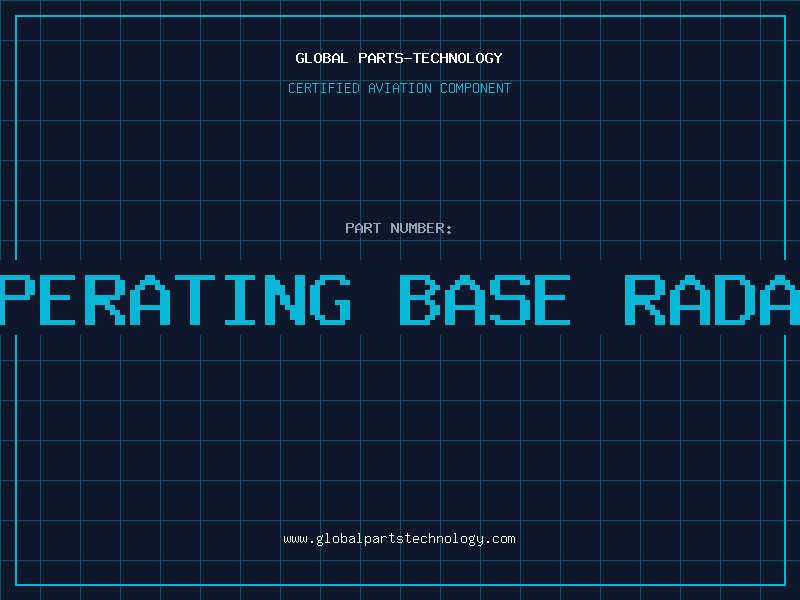Click the letter G in PERATING
Image resolution: width=800 pixels, height=600 pixels.
coord(326,299)
